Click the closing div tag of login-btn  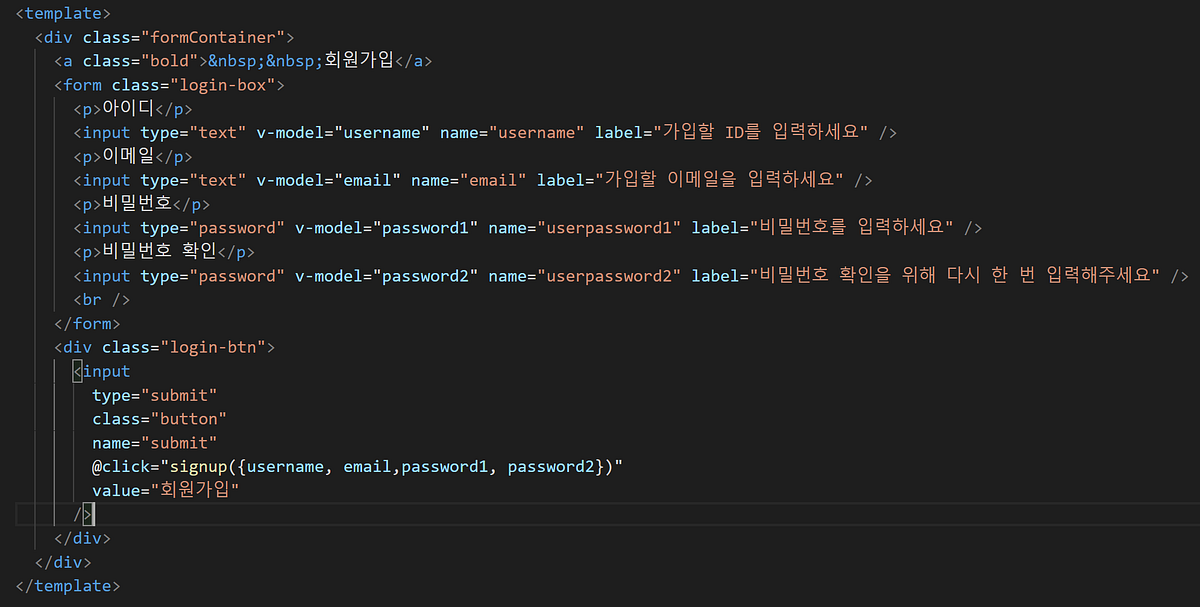coord(82,538)
